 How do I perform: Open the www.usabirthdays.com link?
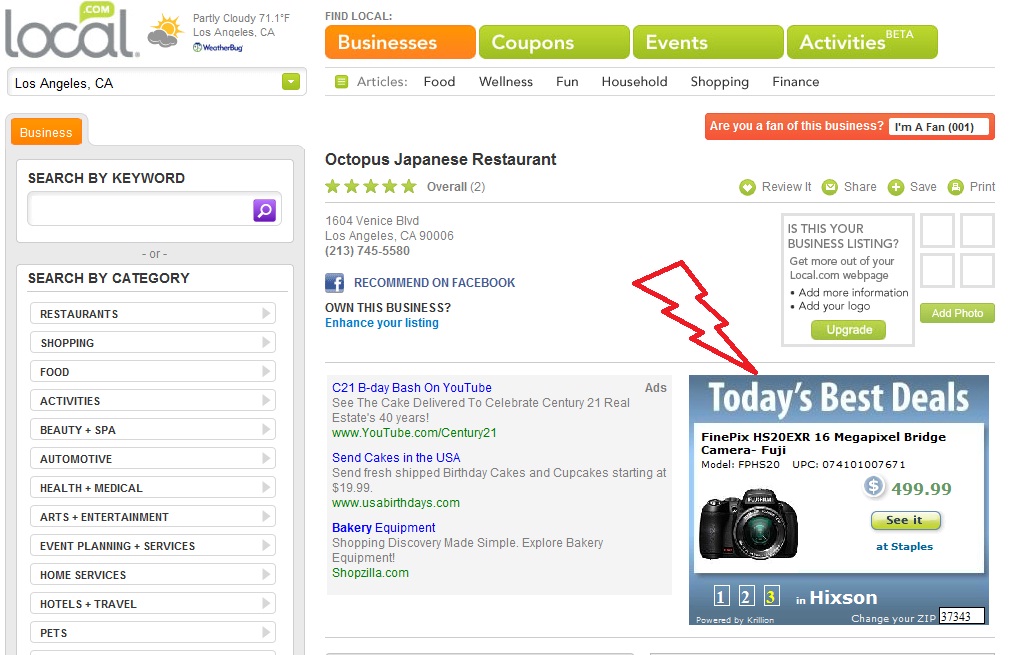click(396, 503)
